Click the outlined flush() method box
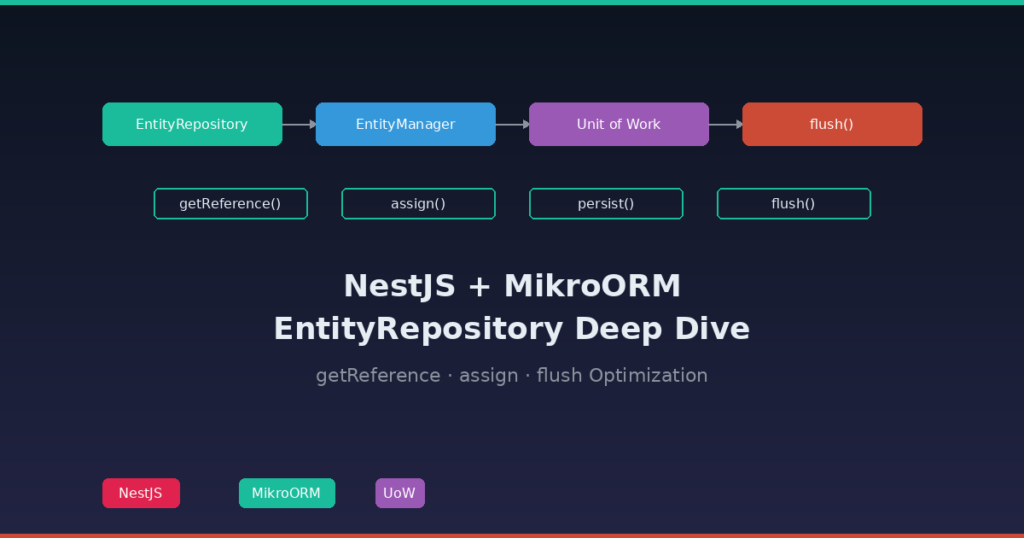 pos(793,204)
